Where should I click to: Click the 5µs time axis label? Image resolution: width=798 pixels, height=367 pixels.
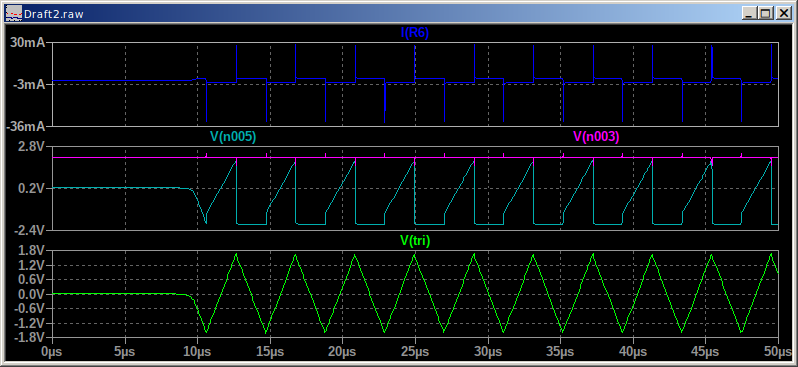click(x=125, y=352)
